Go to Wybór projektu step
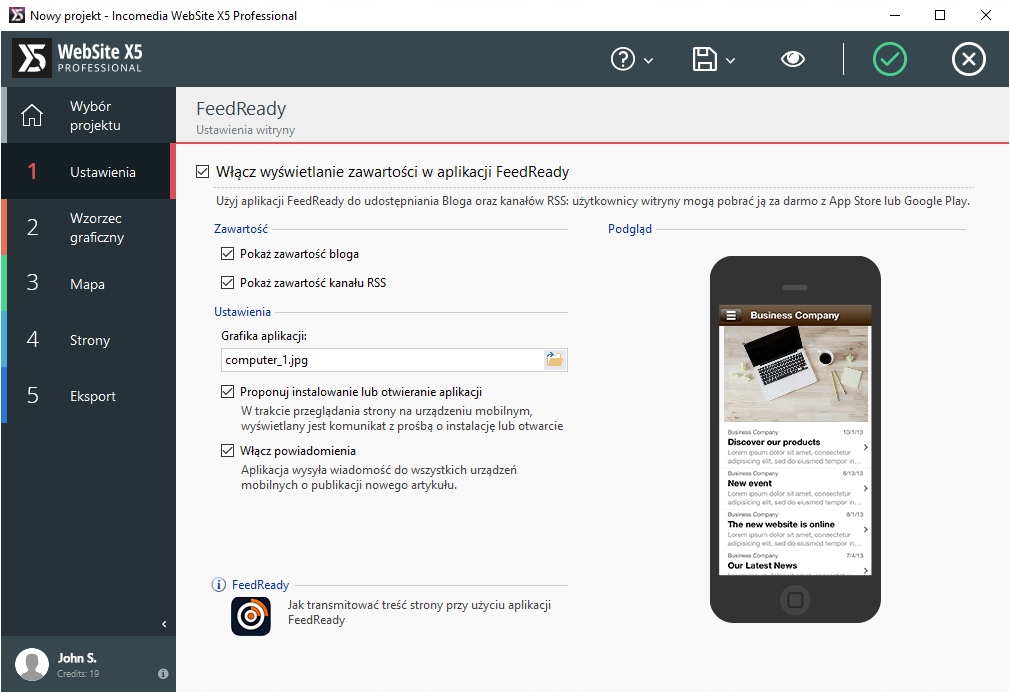The height and width of the screenshot is (693, 1010). [88, 115]
